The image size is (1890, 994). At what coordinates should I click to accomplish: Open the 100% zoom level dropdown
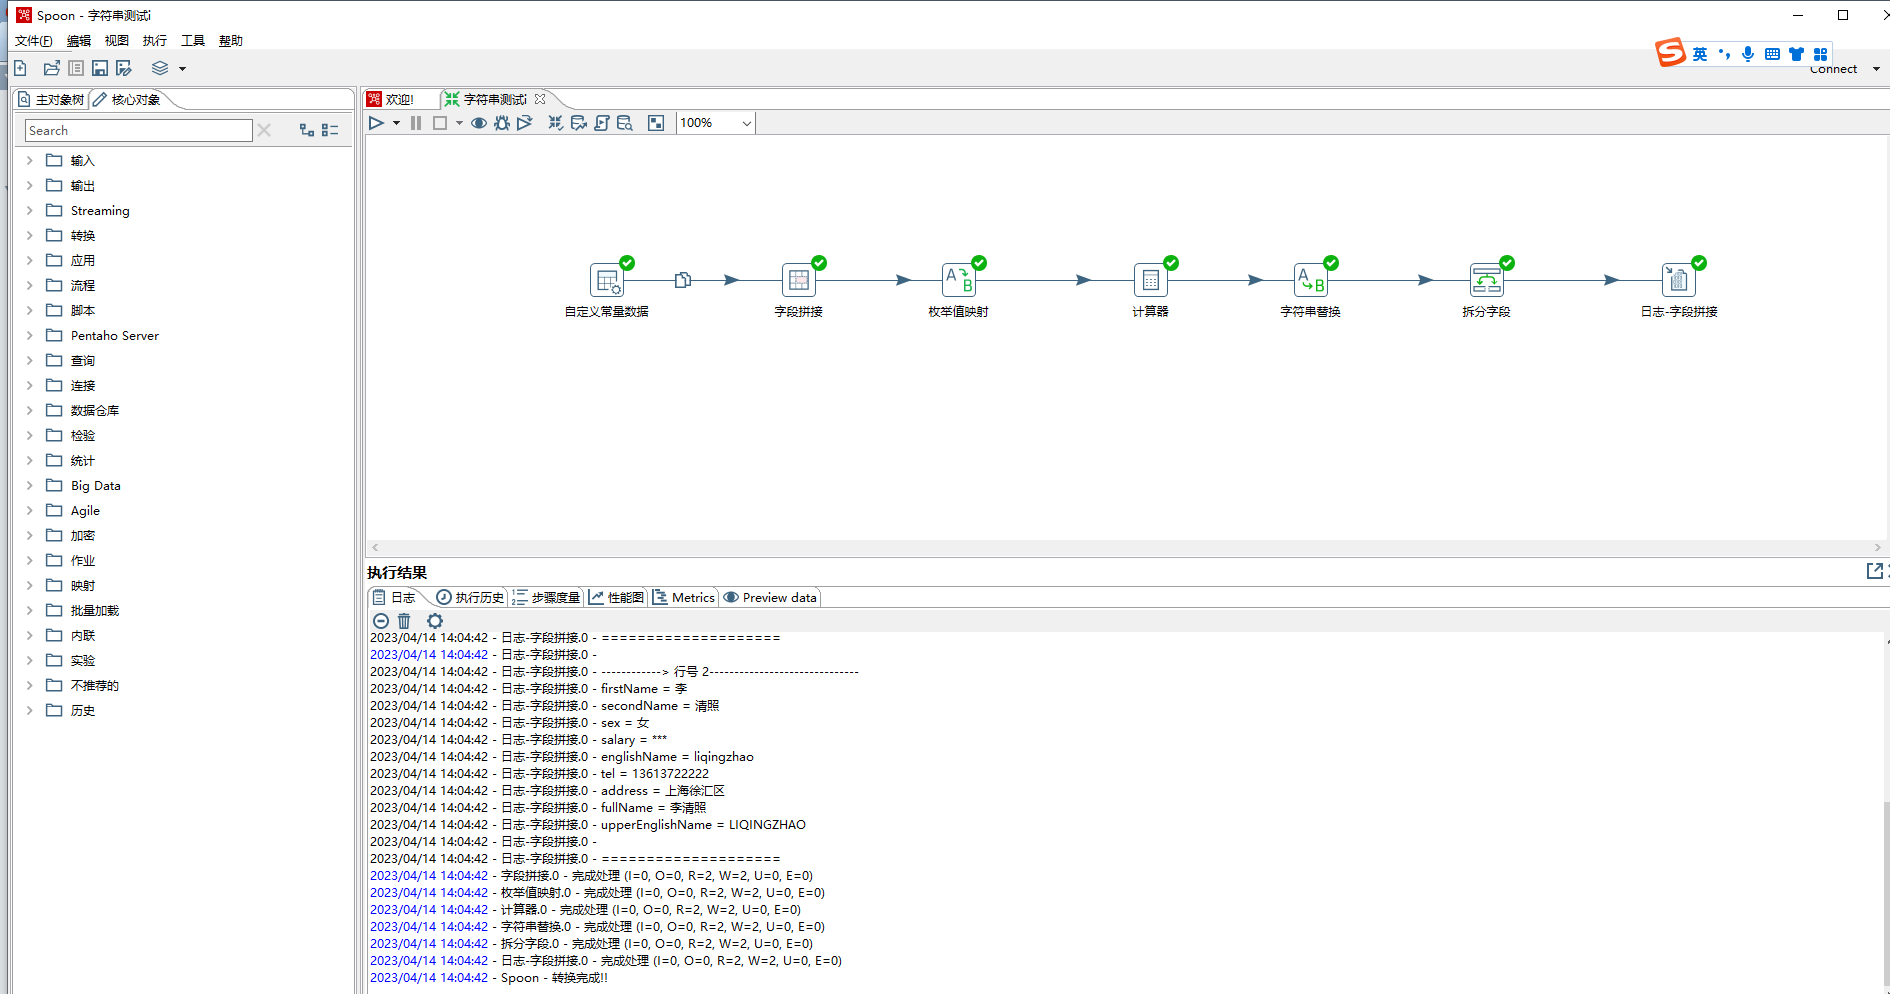click(746, 123)
